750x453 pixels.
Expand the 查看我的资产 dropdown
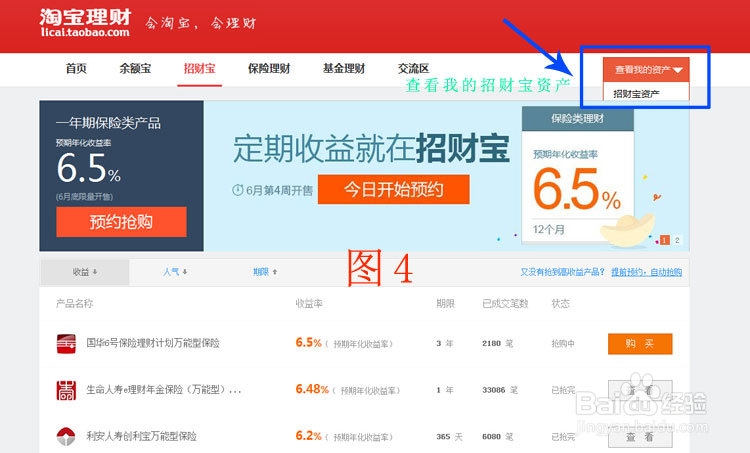pyautogui.click(x=646, y=70)
